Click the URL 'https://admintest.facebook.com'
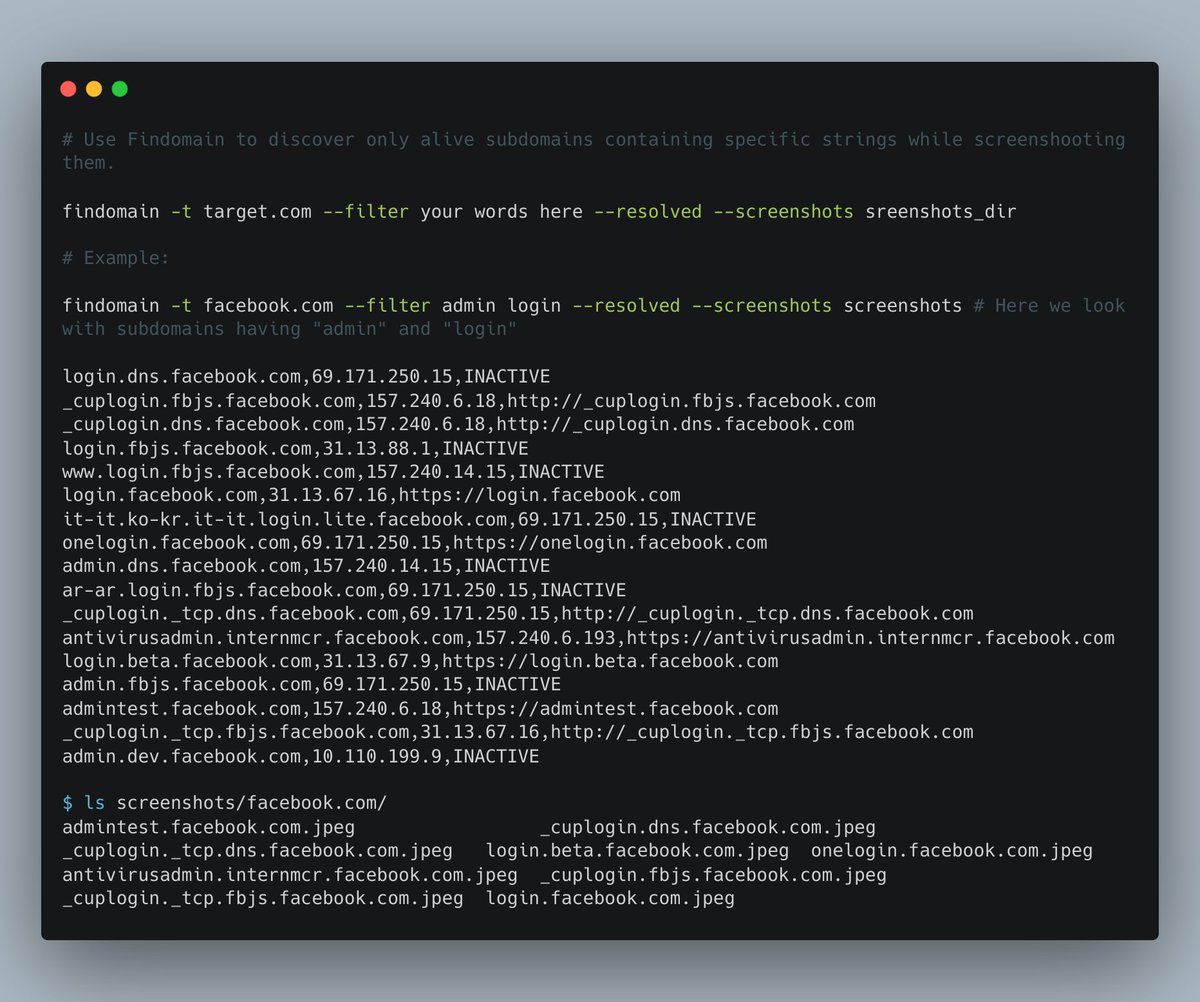 pyautogui.click(x=615, y=709)
